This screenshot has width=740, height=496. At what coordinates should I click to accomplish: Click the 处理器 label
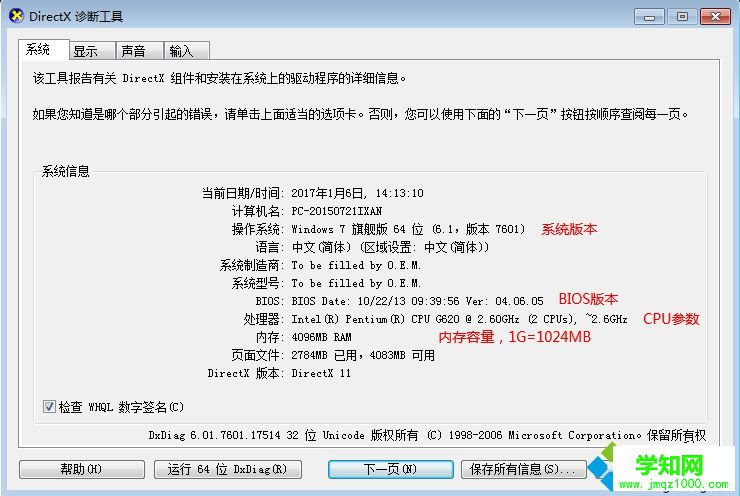click(264, 319)
